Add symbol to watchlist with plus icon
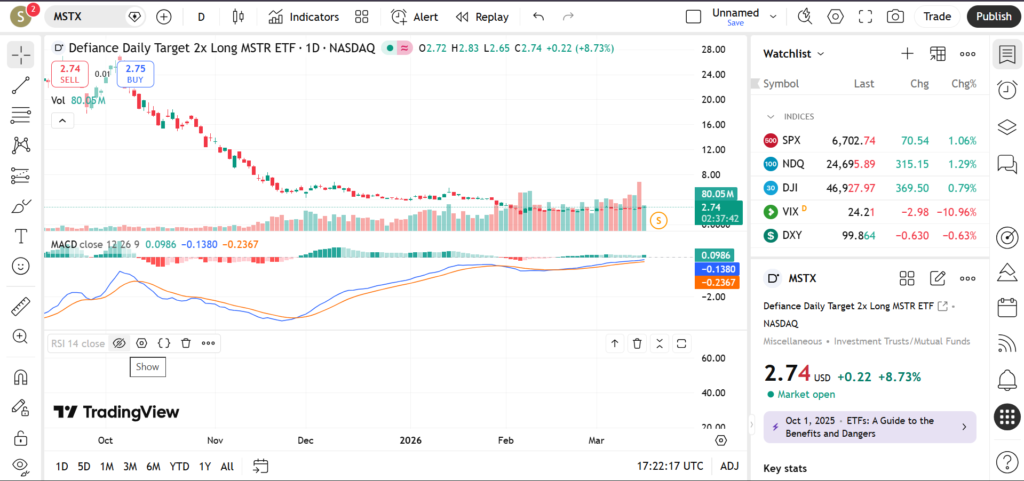 [x=907, y=54]
